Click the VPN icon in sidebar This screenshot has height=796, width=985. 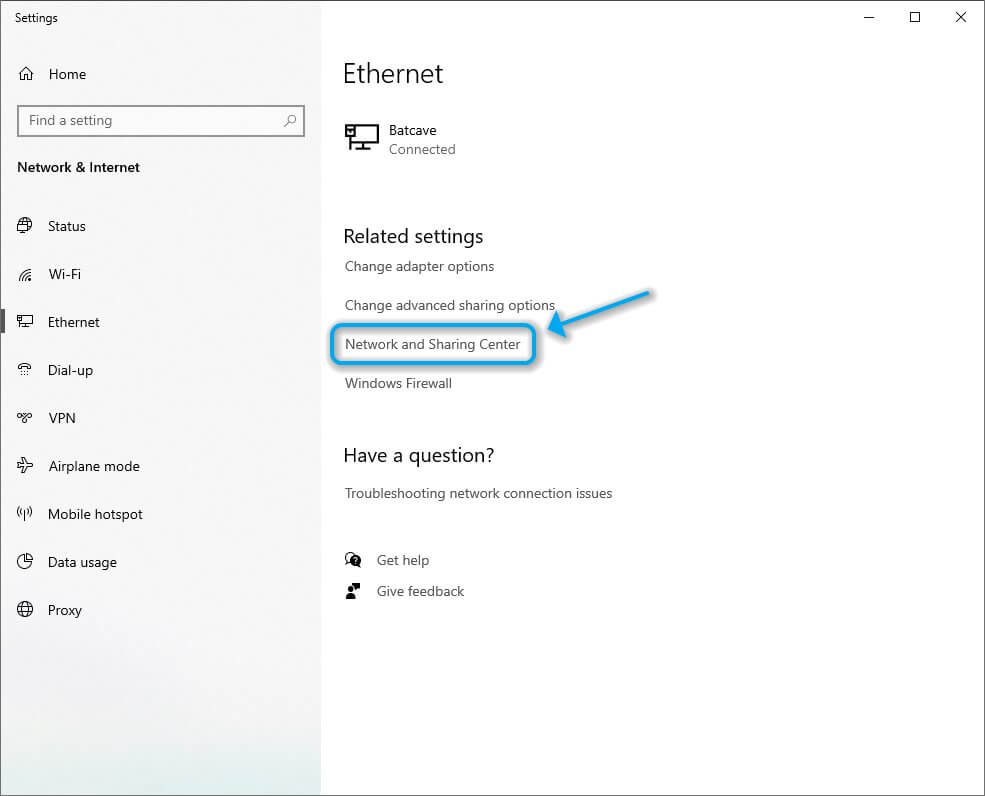(x=24, y=418)
